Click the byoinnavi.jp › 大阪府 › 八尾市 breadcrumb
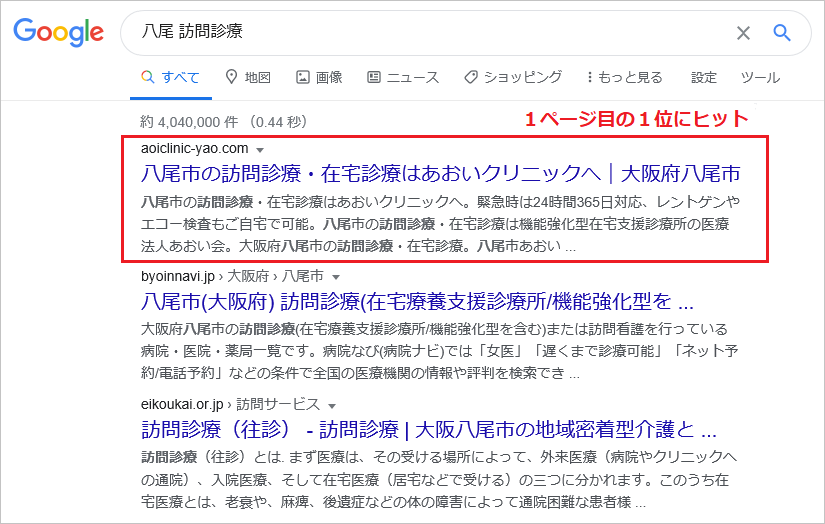The width and height of the screenshot is (825, 524). click(x=232, y=276)
